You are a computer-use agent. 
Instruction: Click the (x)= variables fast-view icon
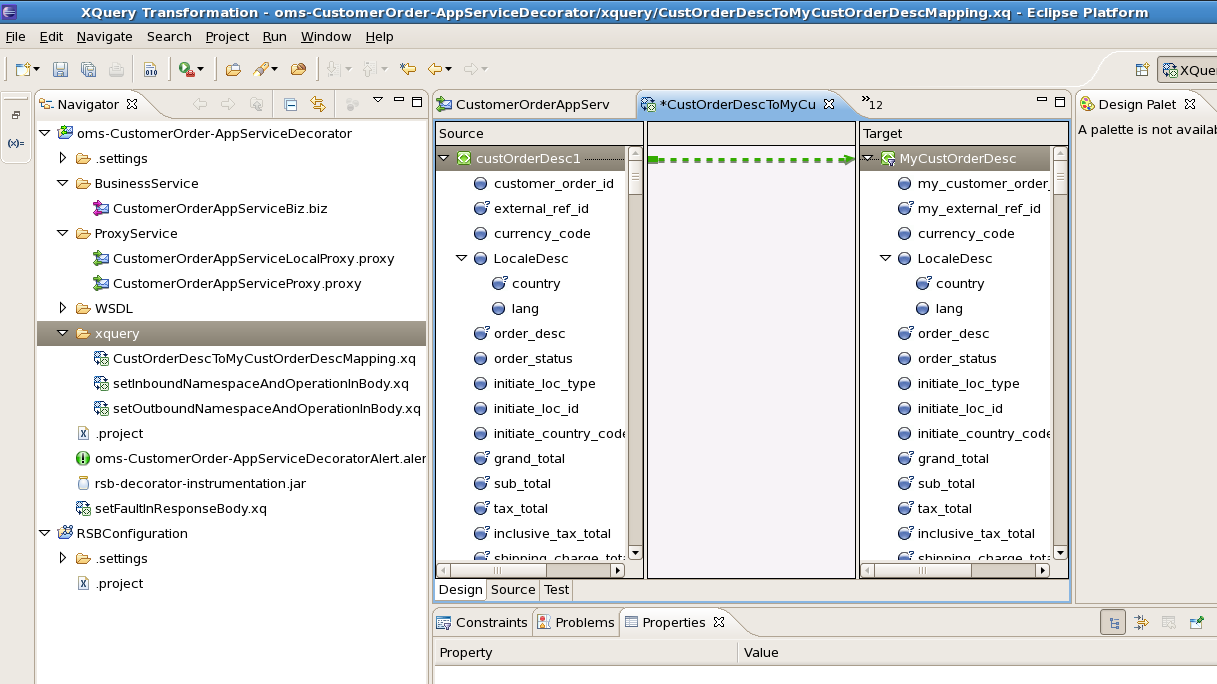(x=16, y=143)
